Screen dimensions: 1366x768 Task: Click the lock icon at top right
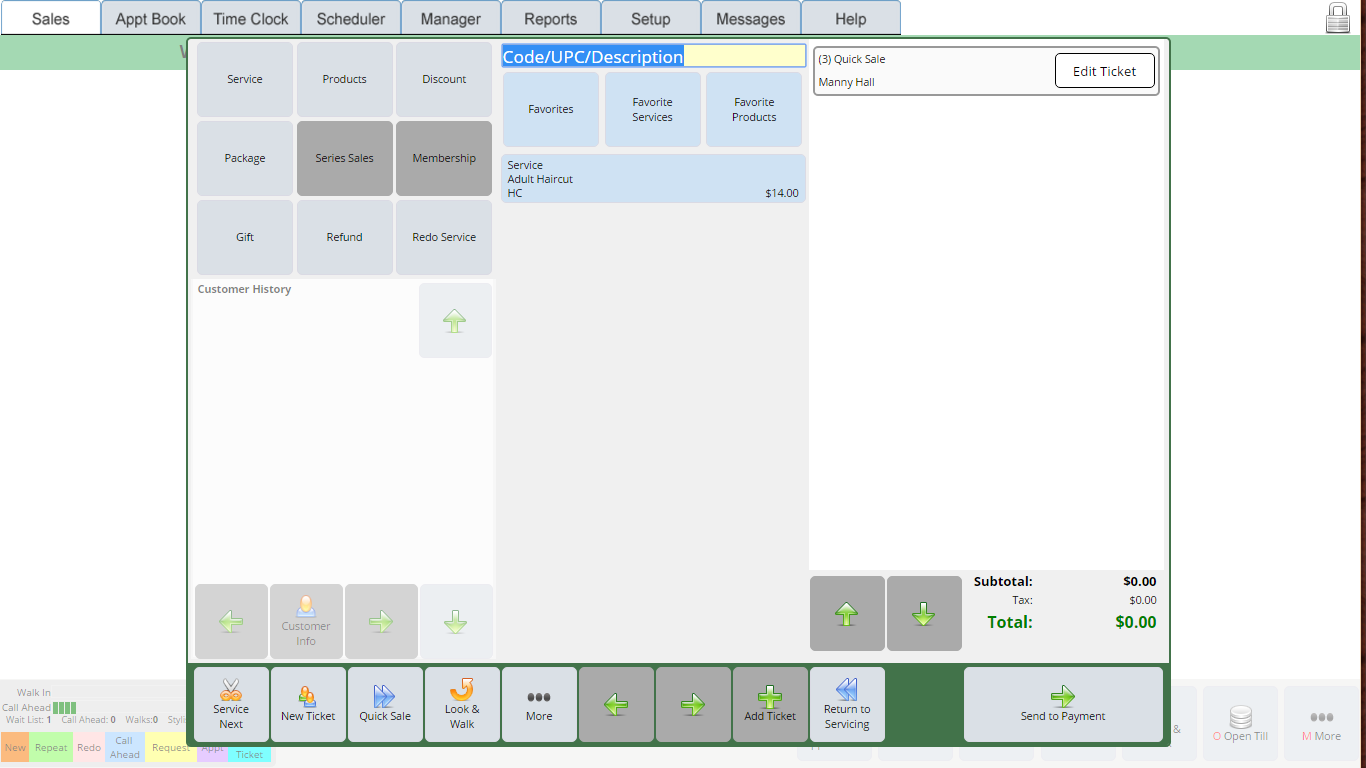[x=1338, y=17]
